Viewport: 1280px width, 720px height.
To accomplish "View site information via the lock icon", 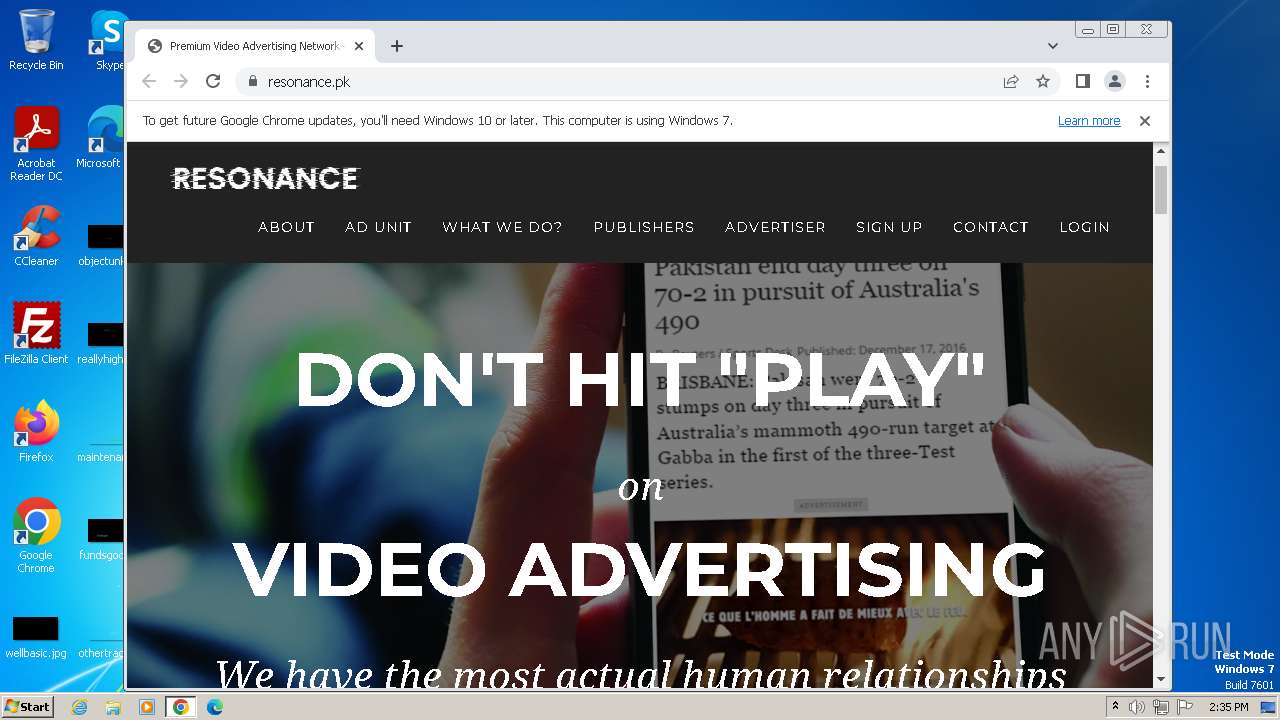I will (x=252, y=82).
